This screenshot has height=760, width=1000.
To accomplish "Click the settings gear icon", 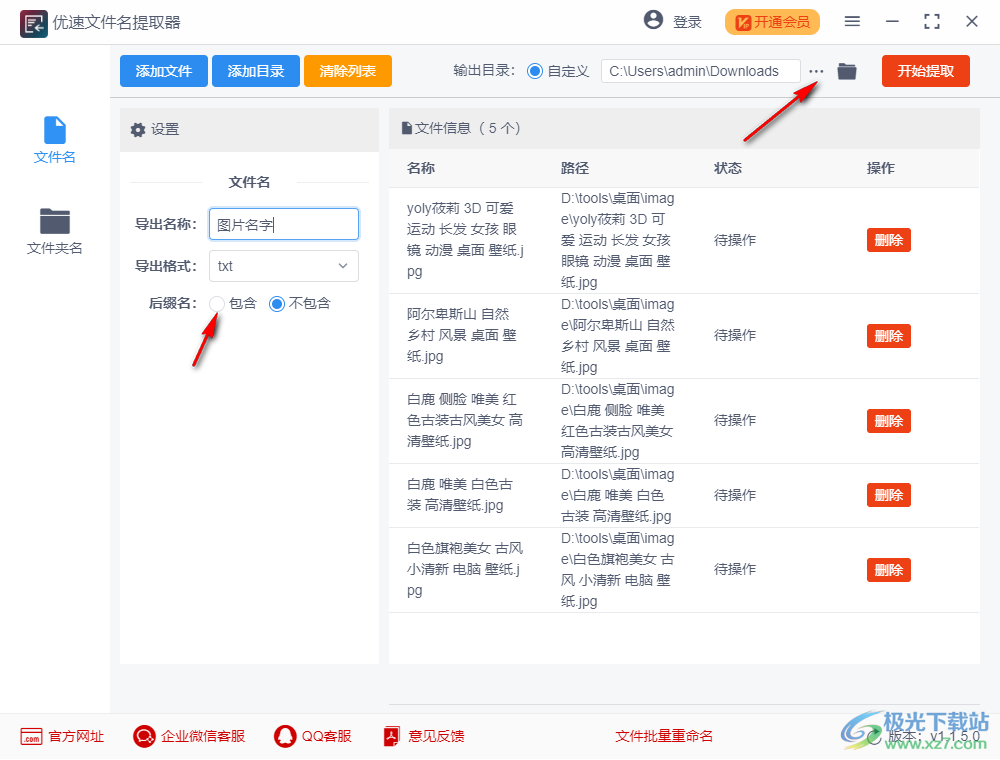I will pyautogui.click(x=138, y=130).
